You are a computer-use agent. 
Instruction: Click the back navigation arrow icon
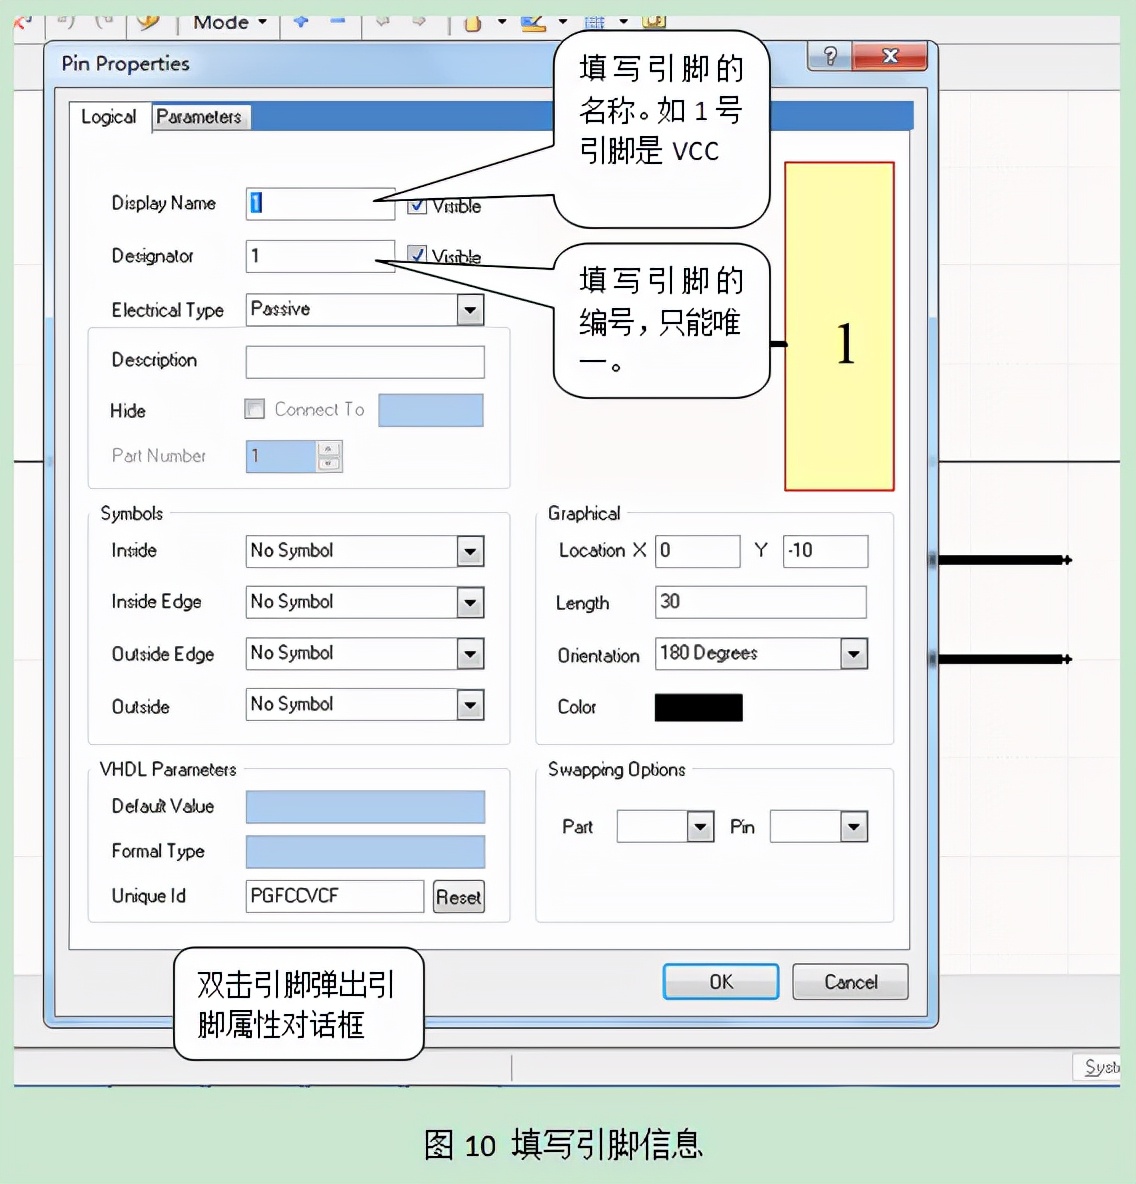tap(384, 20)
